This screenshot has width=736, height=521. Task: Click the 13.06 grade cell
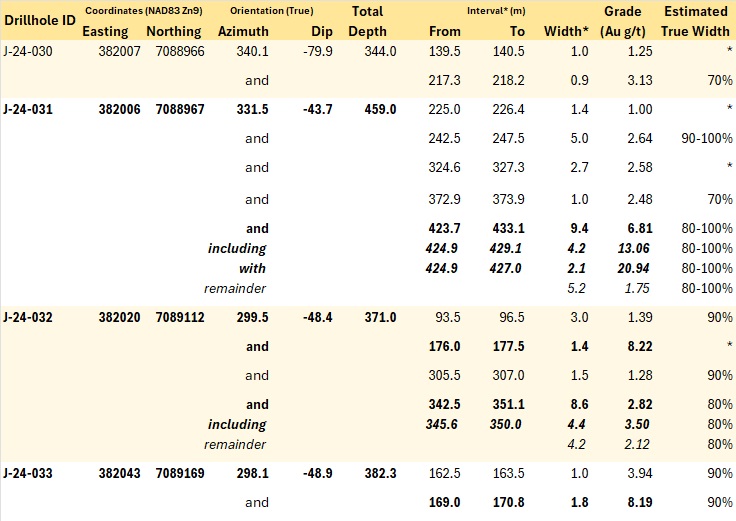point(634,248)
